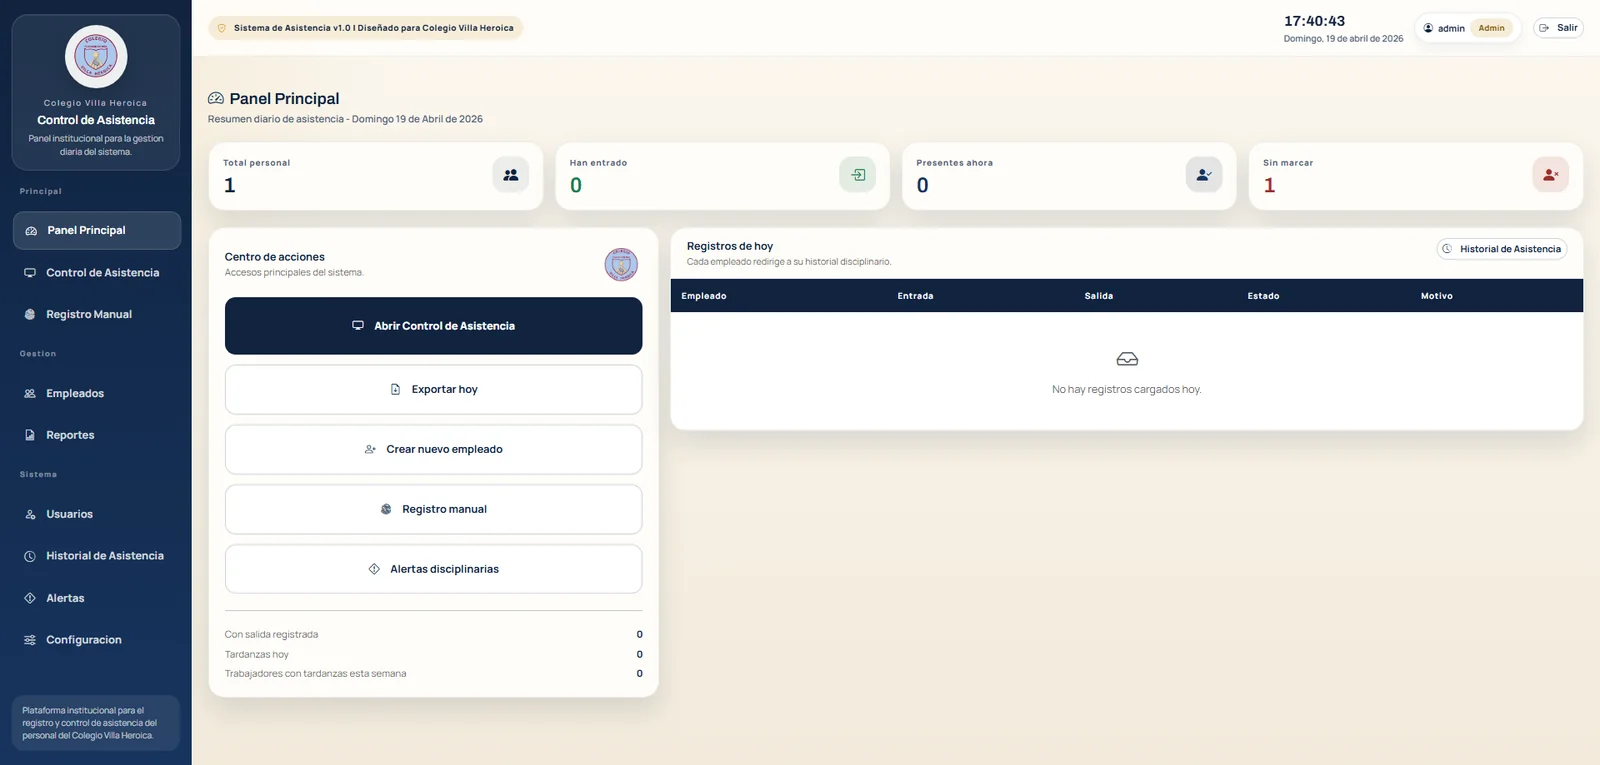Viewport: 1600px width, 765px height.
Task: Click the Entrada column header
Action: (x=915, y=296)
